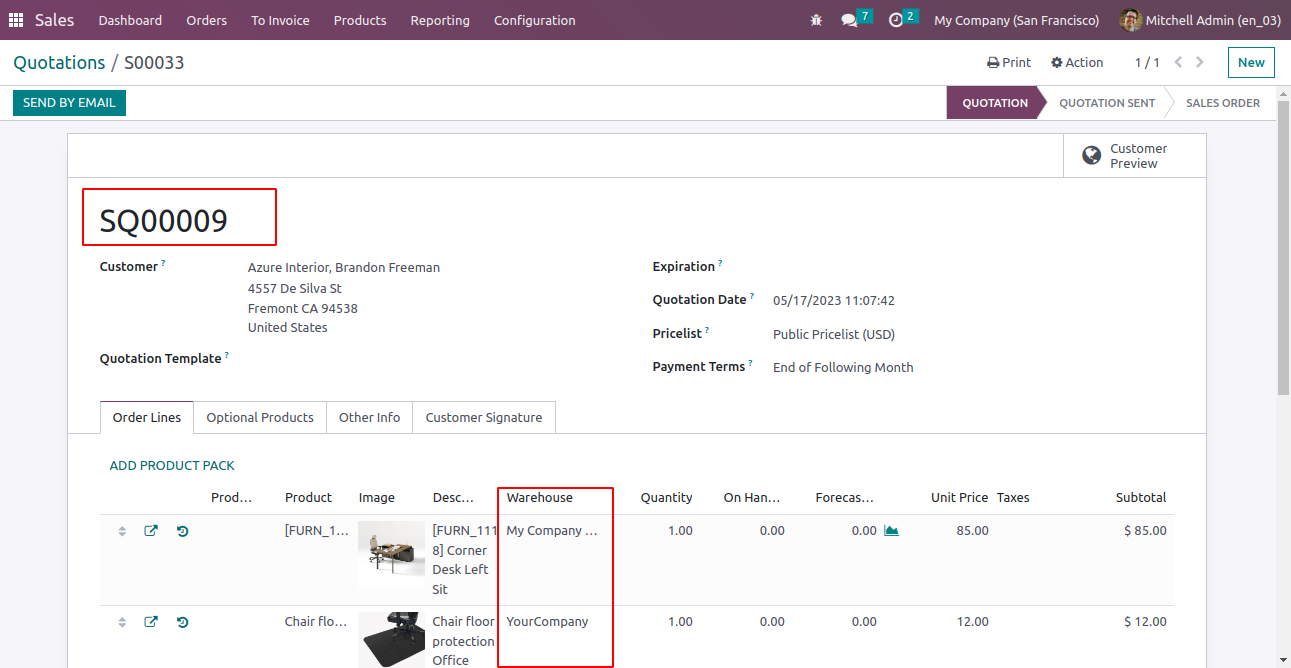Click drag handle on Chair floor protection row
Screen dimensions: 1291x668
[x=122, y=622]
